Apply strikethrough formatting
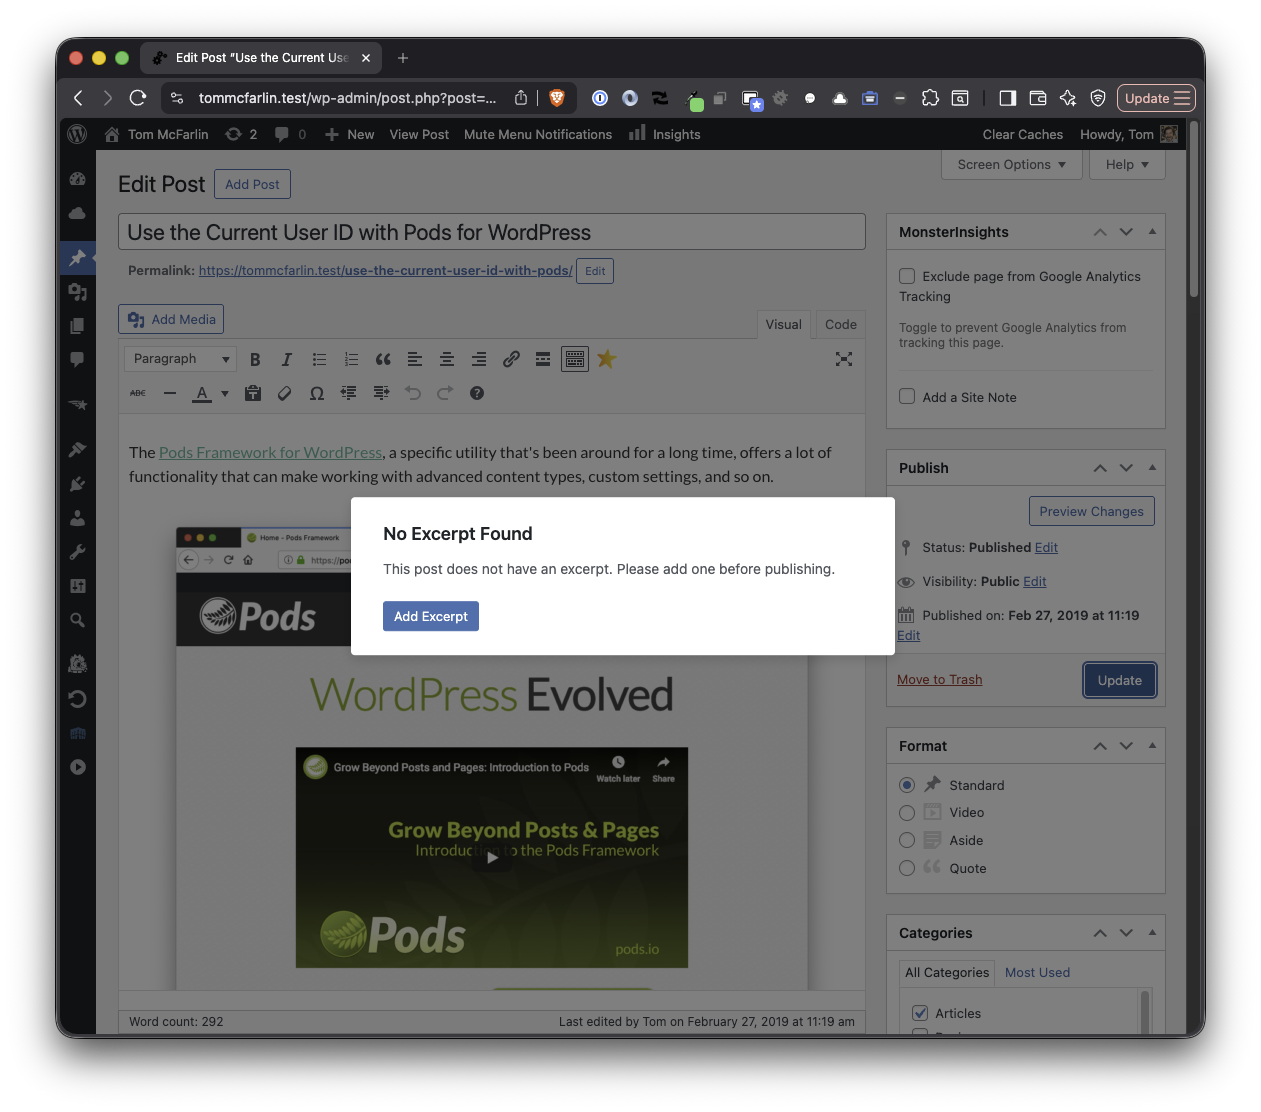This screenshot has width=1261, height=1112. point(138,393)
